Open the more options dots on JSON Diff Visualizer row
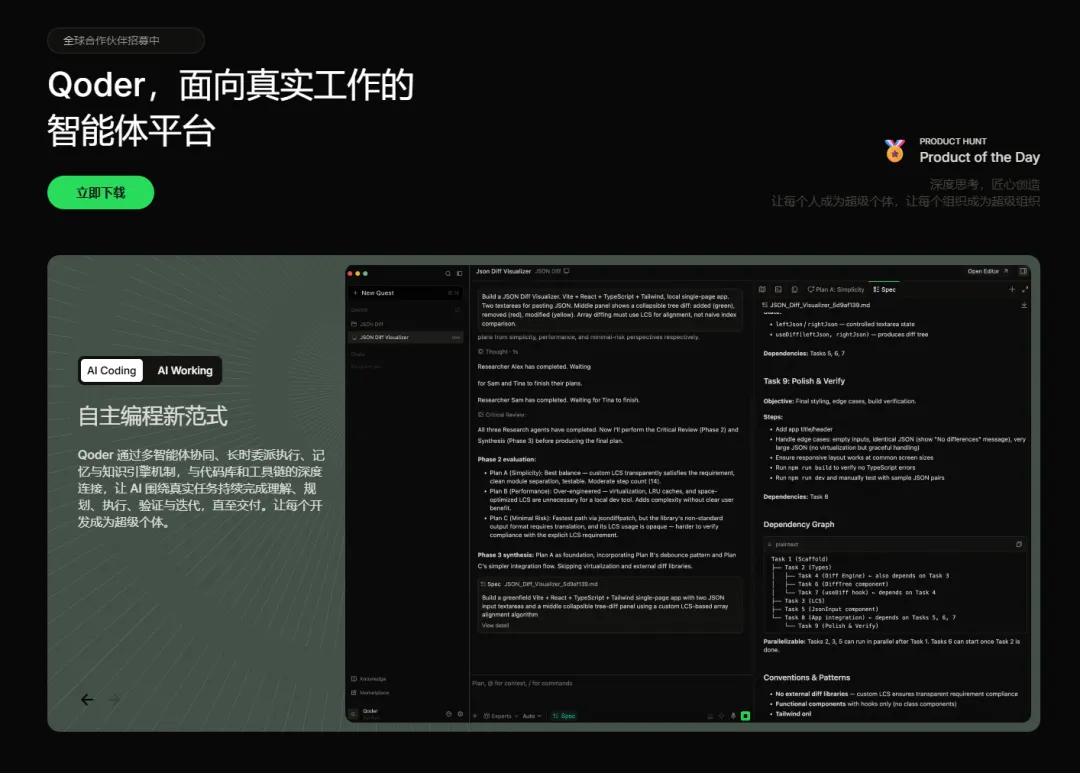The height and width of the screenshot is (773, 1080). 455,338
